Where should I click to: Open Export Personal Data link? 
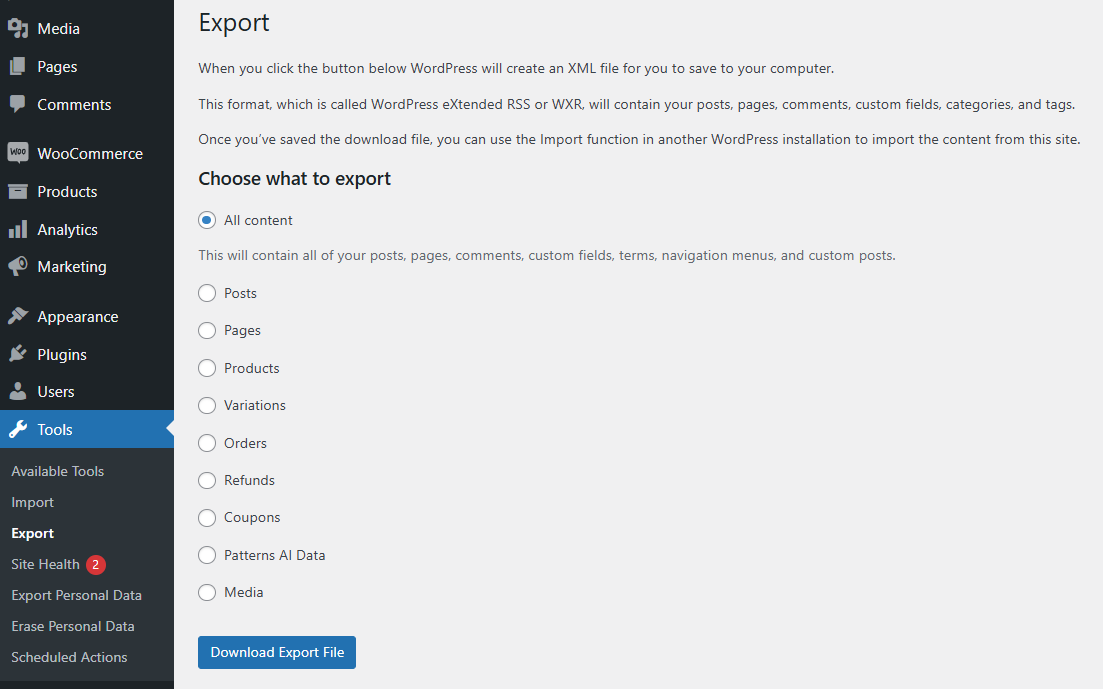[77, 595]
